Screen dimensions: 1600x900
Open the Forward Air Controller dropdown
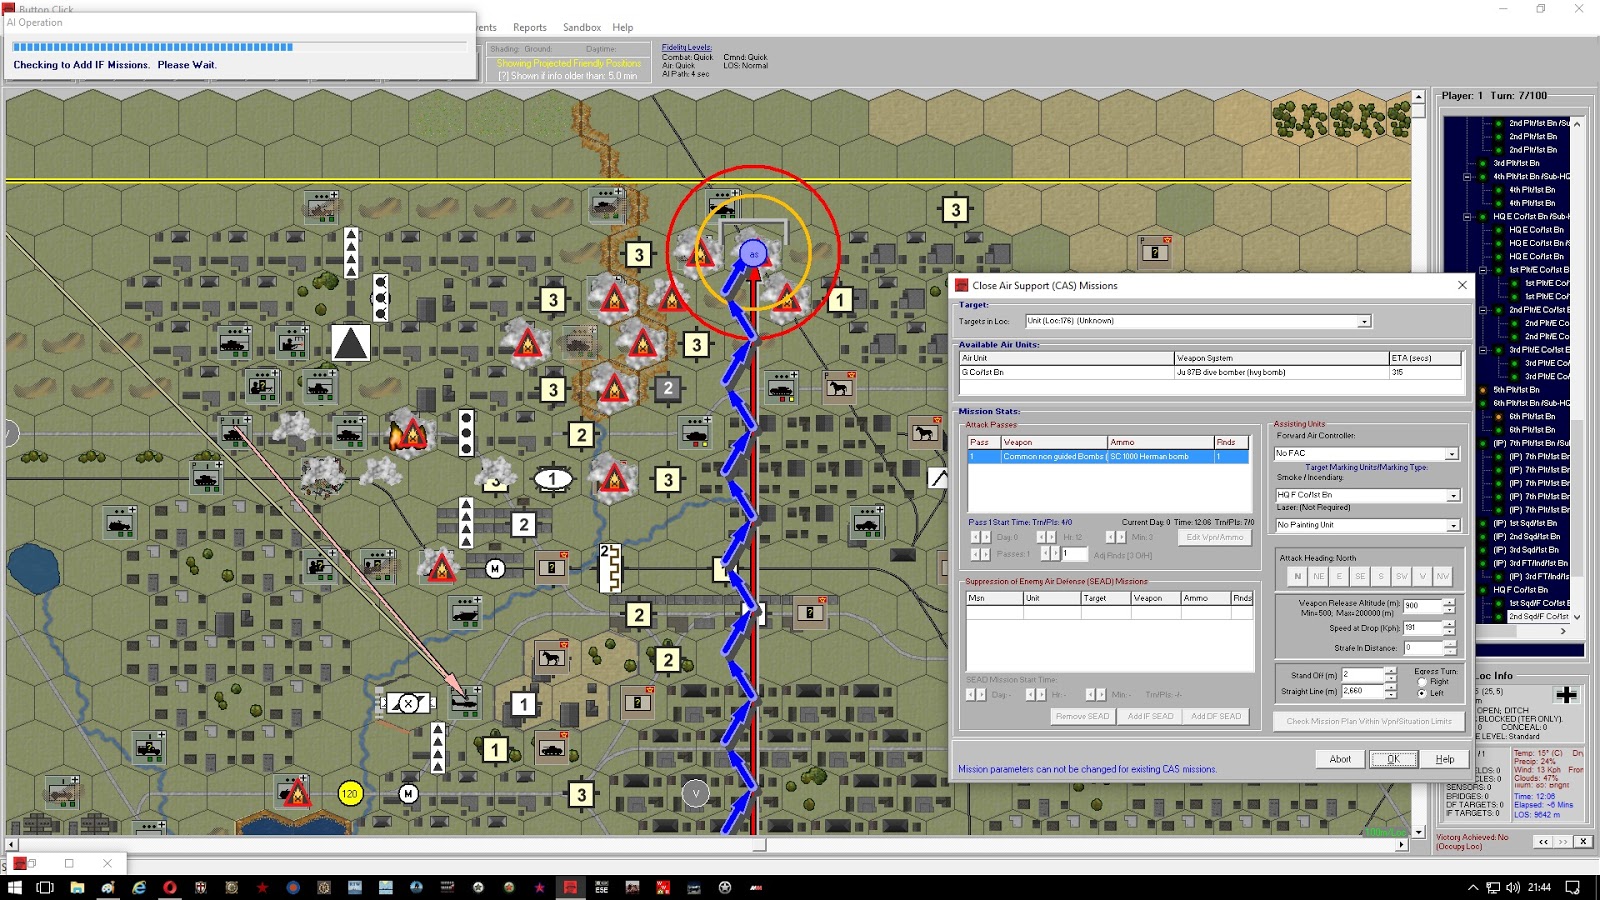tap(1452, 454)
